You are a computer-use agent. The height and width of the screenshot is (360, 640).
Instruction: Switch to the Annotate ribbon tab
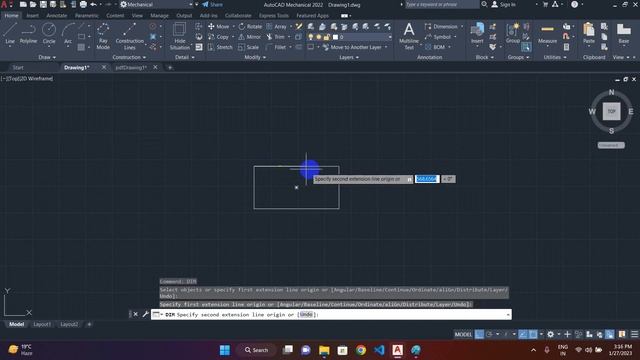tap(57, 16)
